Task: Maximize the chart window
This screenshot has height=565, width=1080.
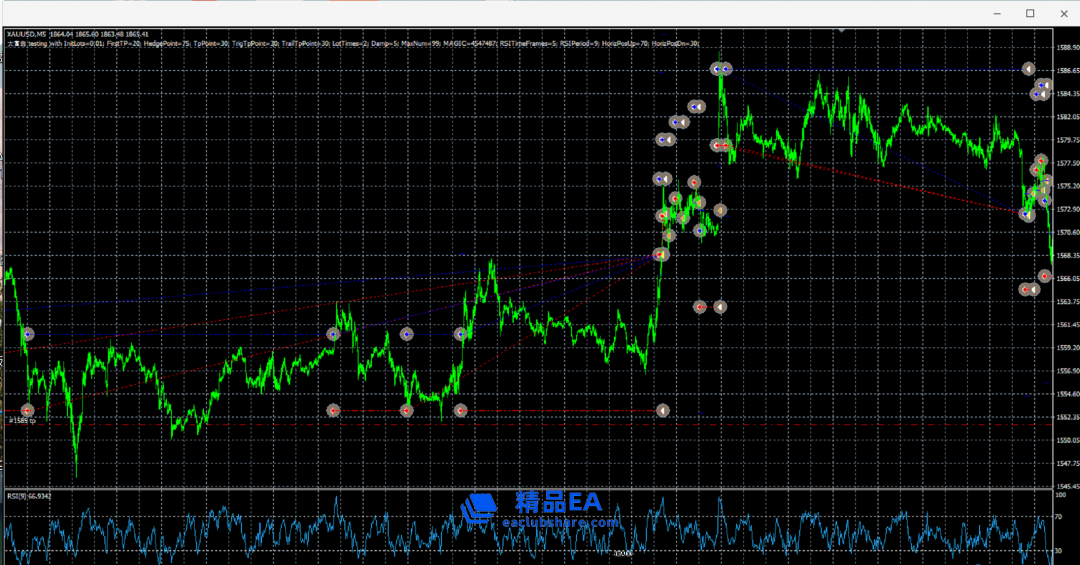Action: (x=1030, y=13)
